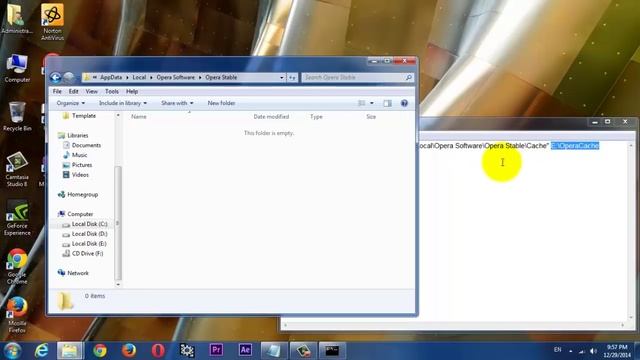Select Local Disk (E:)
Image resolution: width=640 pixels, height=360 pixels.
pyautogui.click(x=89, y=244)
